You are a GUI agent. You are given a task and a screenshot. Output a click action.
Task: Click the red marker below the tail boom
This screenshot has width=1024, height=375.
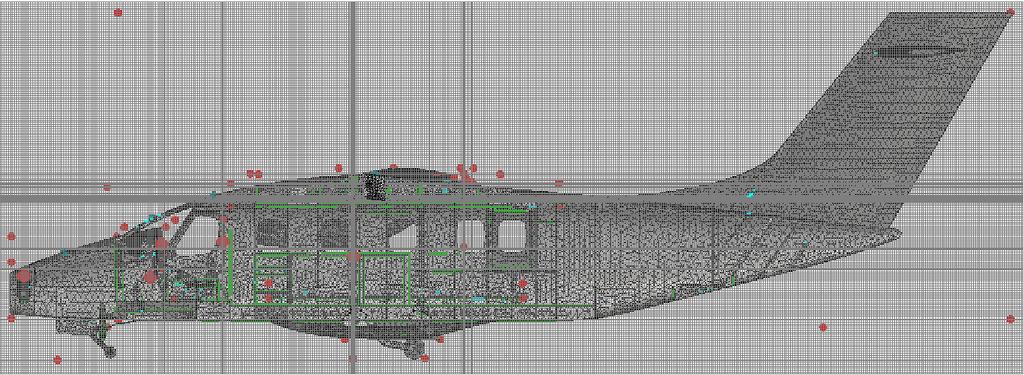pyautogui.click(x=823, y=327)
